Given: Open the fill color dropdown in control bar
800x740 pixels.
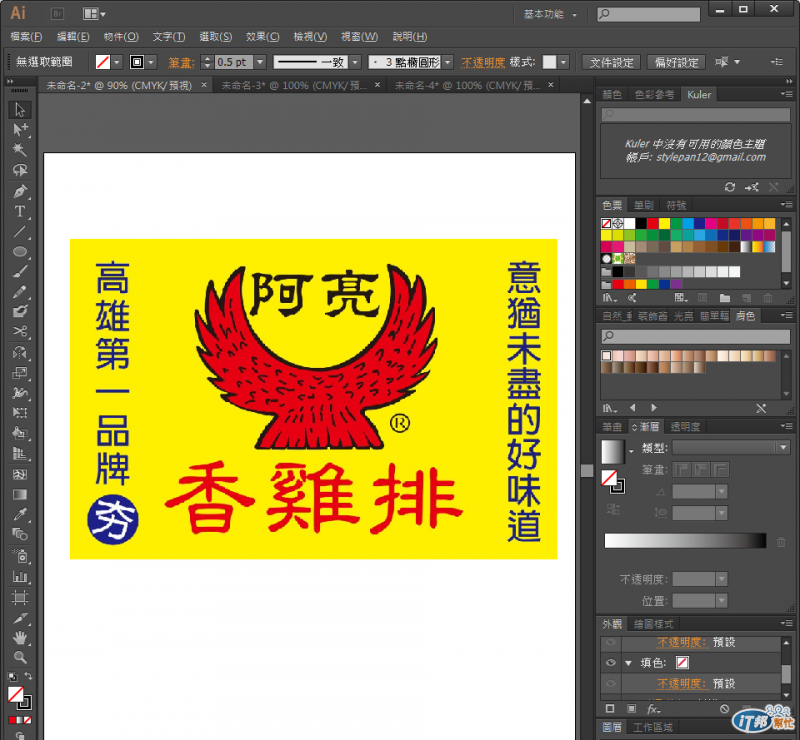Looking at the screenshot, I should pos(117,62).
